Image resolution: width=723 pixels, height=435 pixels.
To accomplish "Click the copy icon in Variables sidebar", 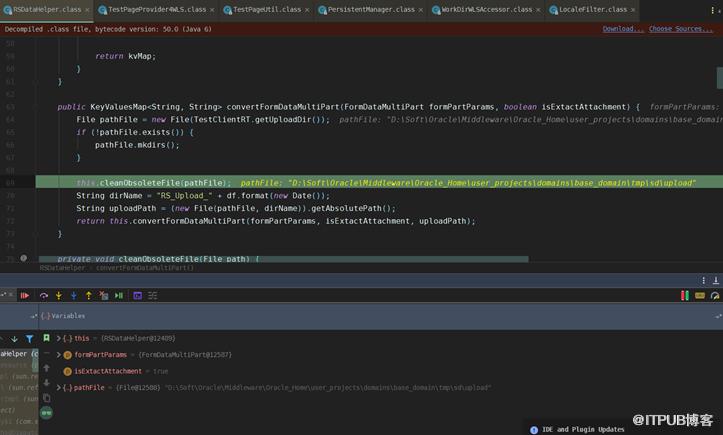I will click(47, 398).
